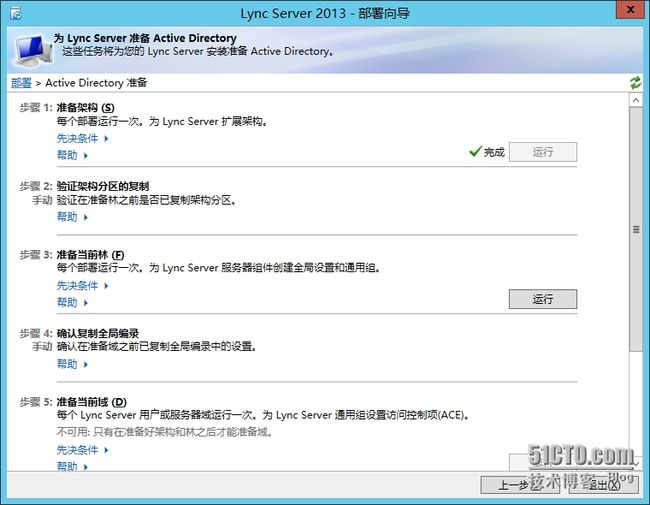Expand 帮助 under step 4 确认复制全局编录
Viewport: 650px width, 505px height.
[72, 364]
